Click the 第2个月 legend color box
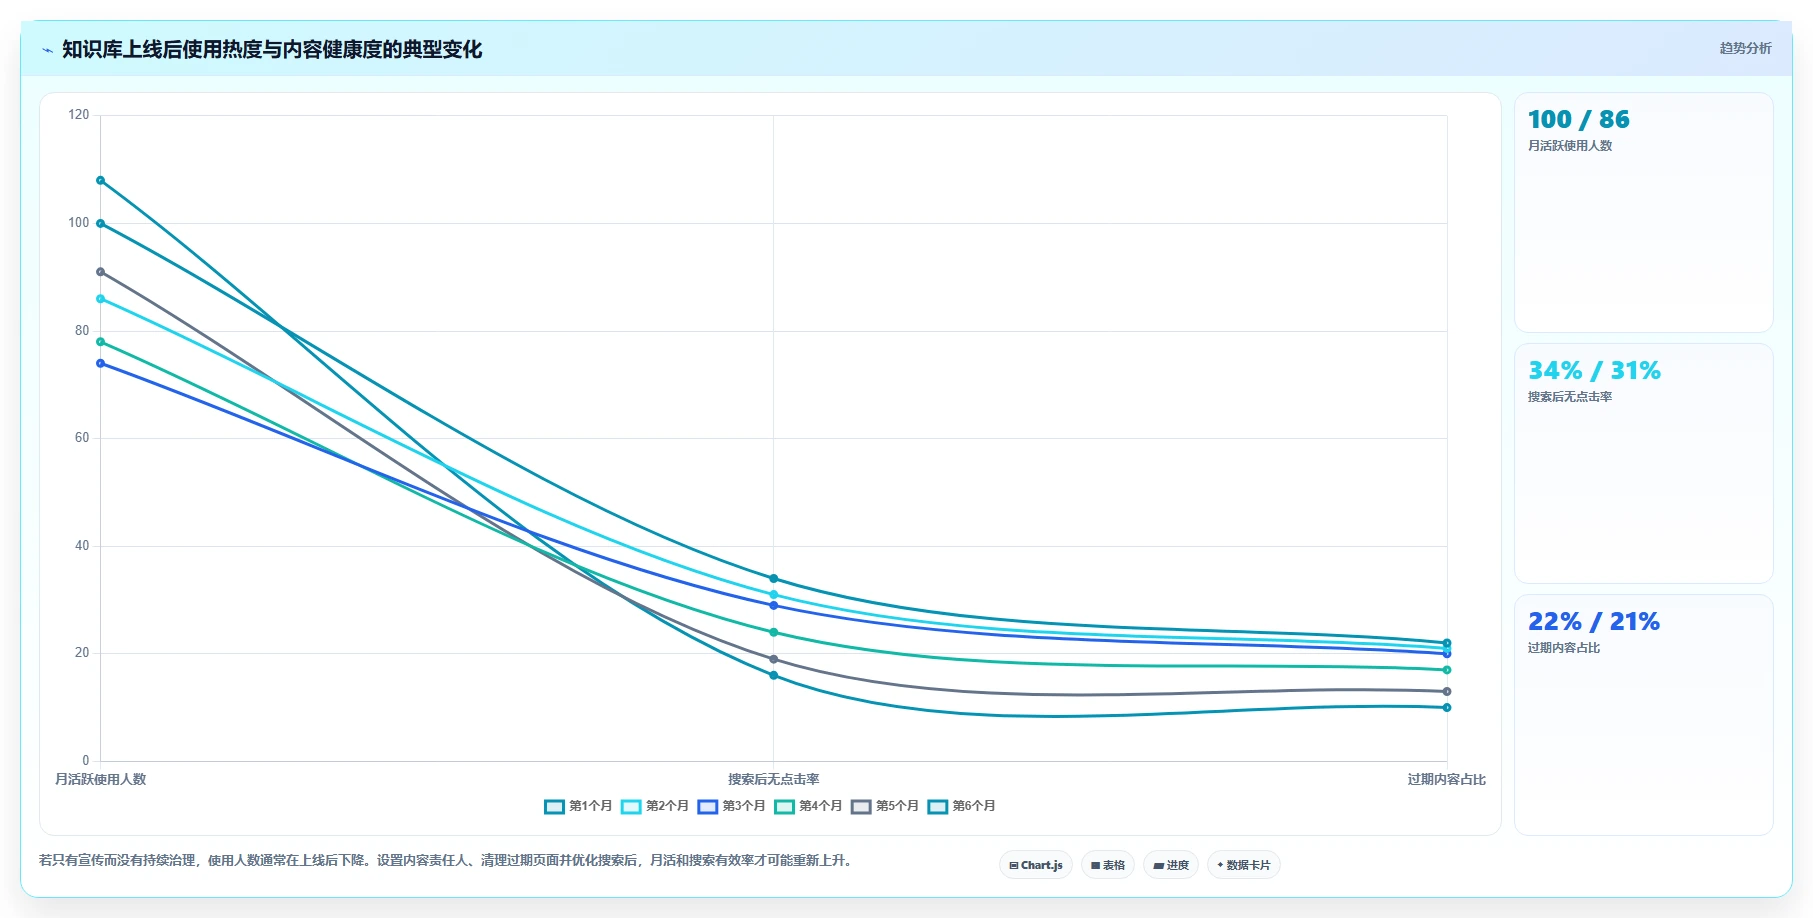 (x=631, y=807)
